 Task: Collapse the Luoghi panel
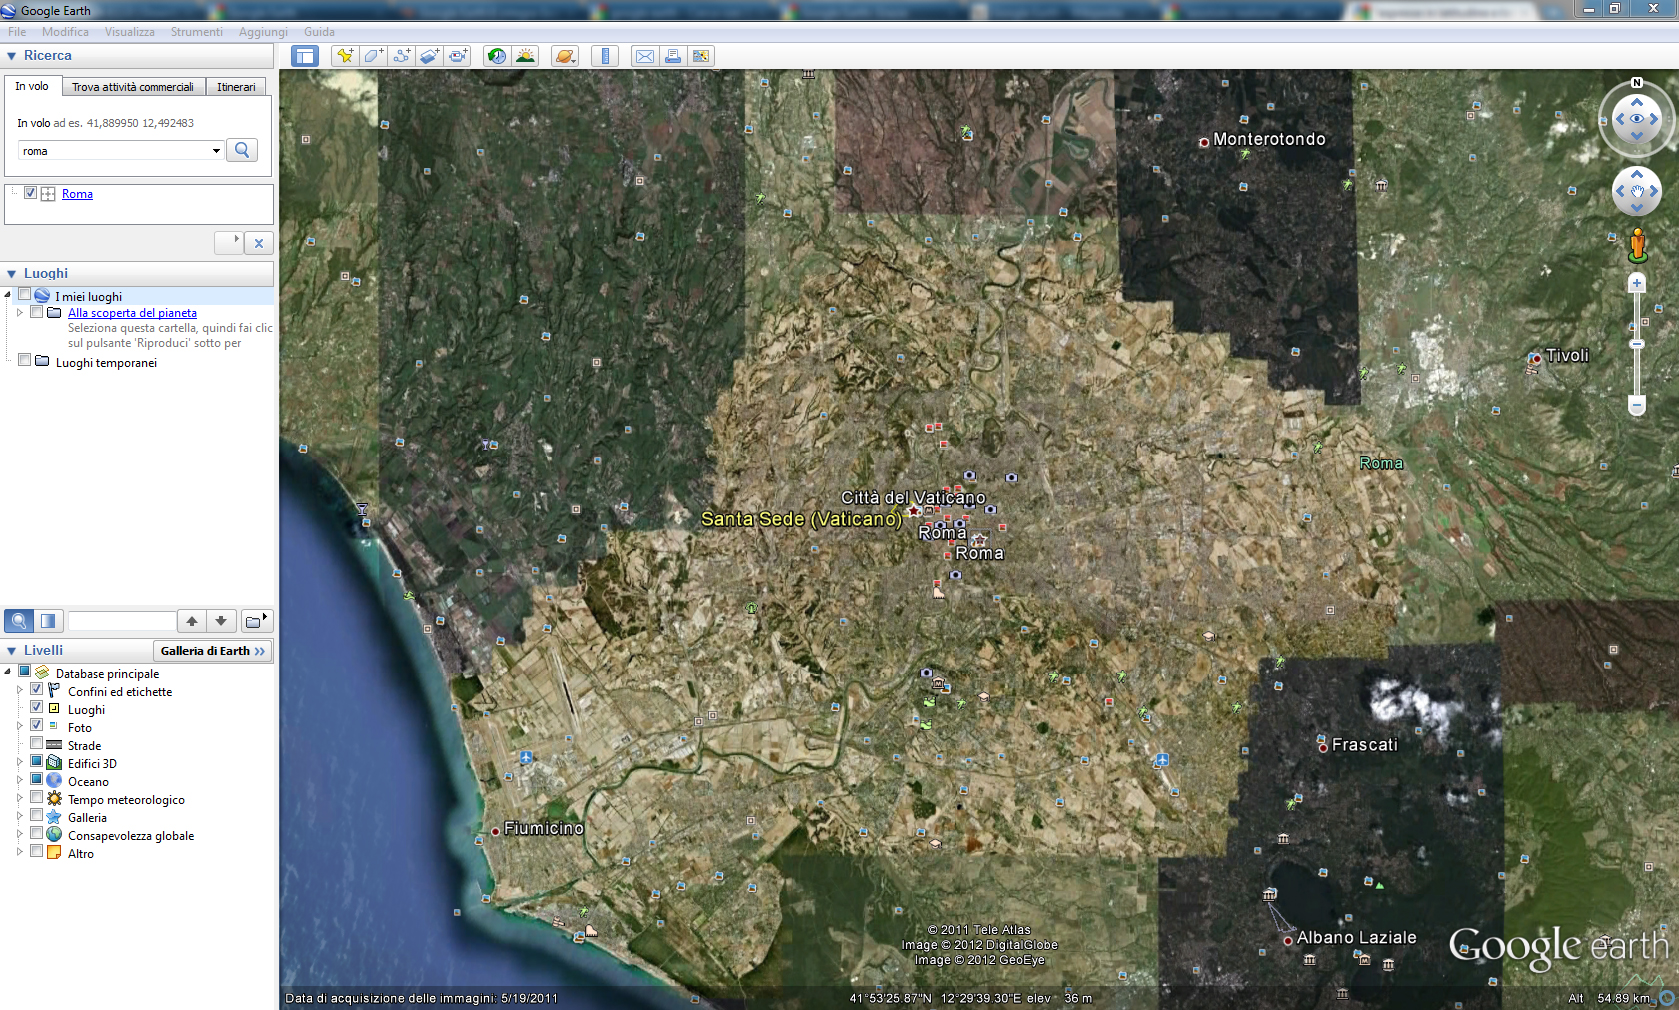[x=12, y=274]
